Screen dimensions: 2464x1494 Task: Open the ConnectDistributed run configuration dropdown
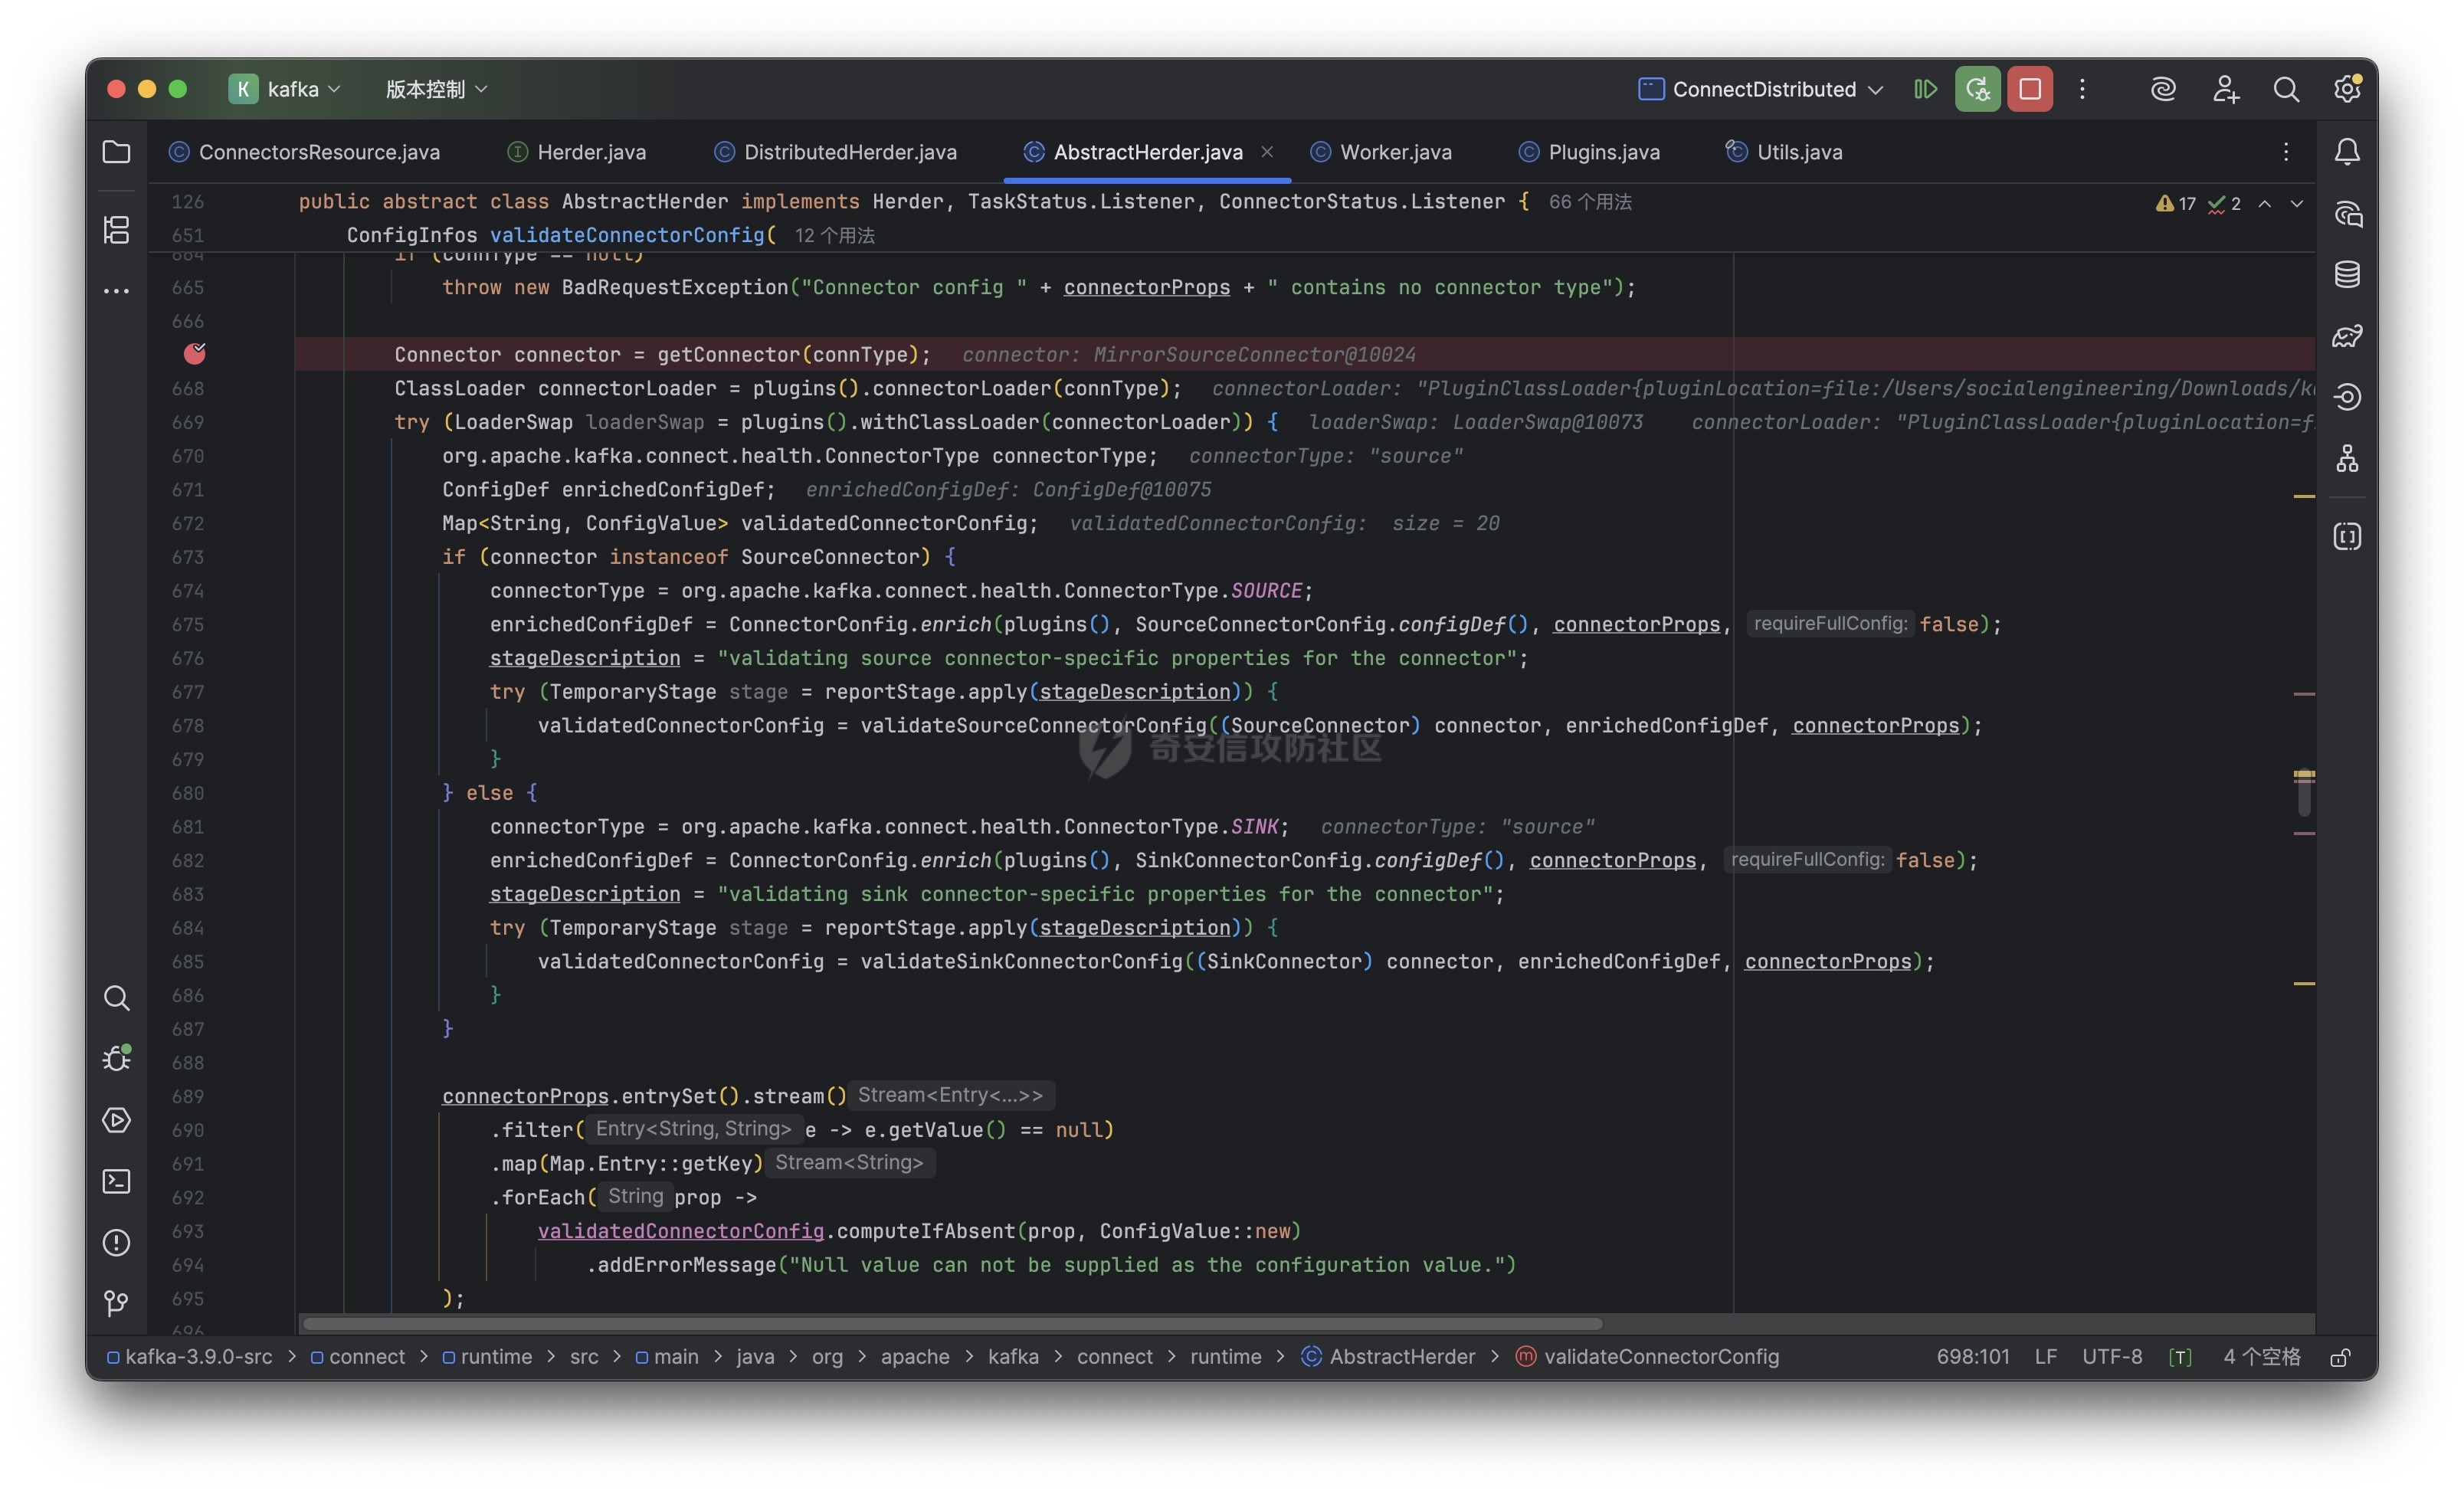[x=1762, y=89]
